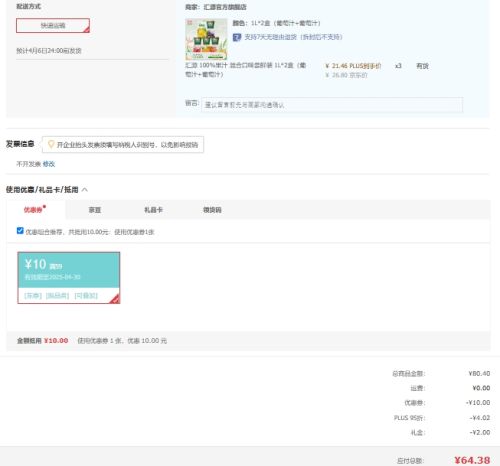Screen dimensions: 500x466
Task: Click the red checkmark corner on ¥10 coupon
Action: pos(115,299)
